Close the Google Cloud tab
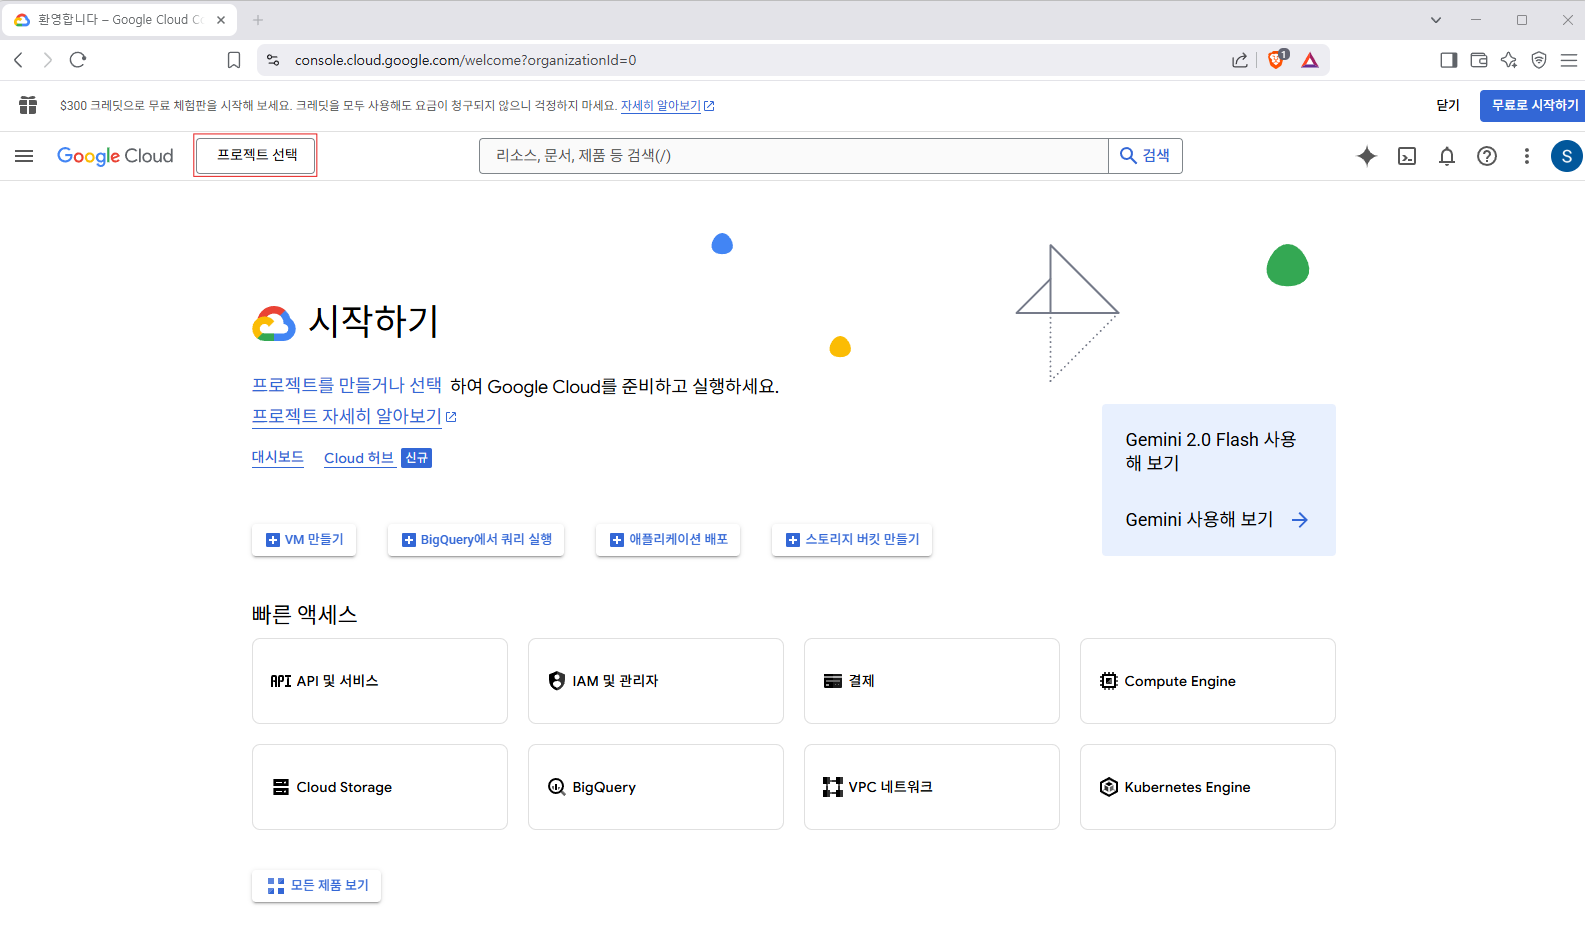The image size is (1585, 939). (221, 20)
